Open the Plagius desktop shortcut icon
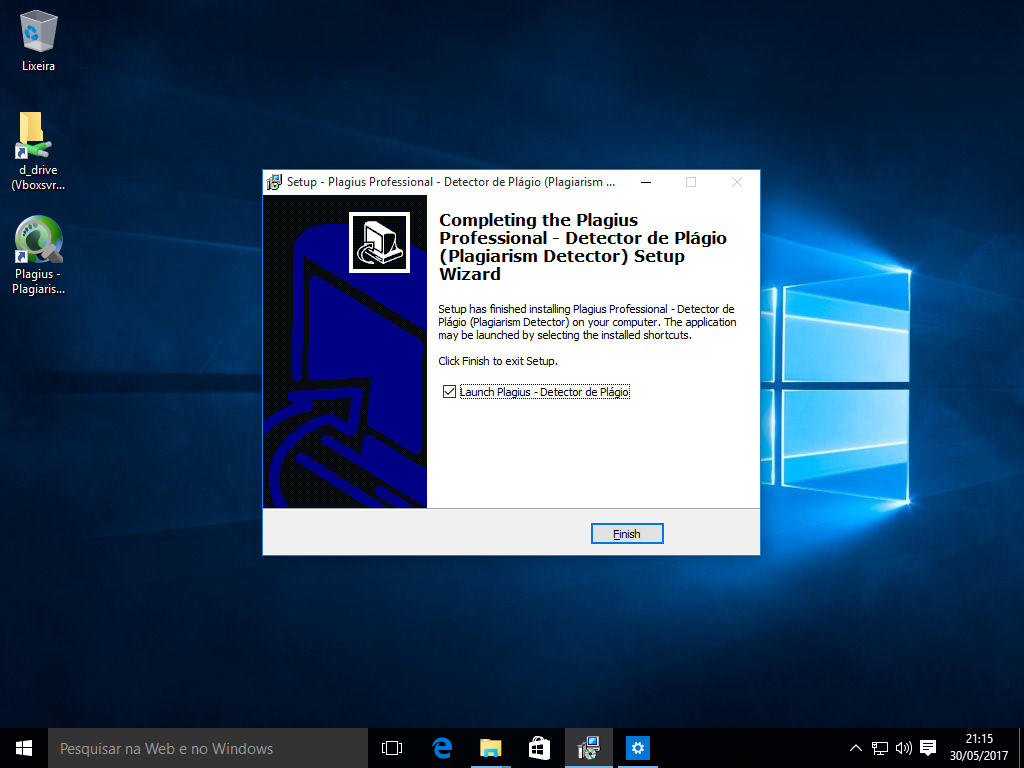Screen dimensions: 1024x768 point(38,243)
